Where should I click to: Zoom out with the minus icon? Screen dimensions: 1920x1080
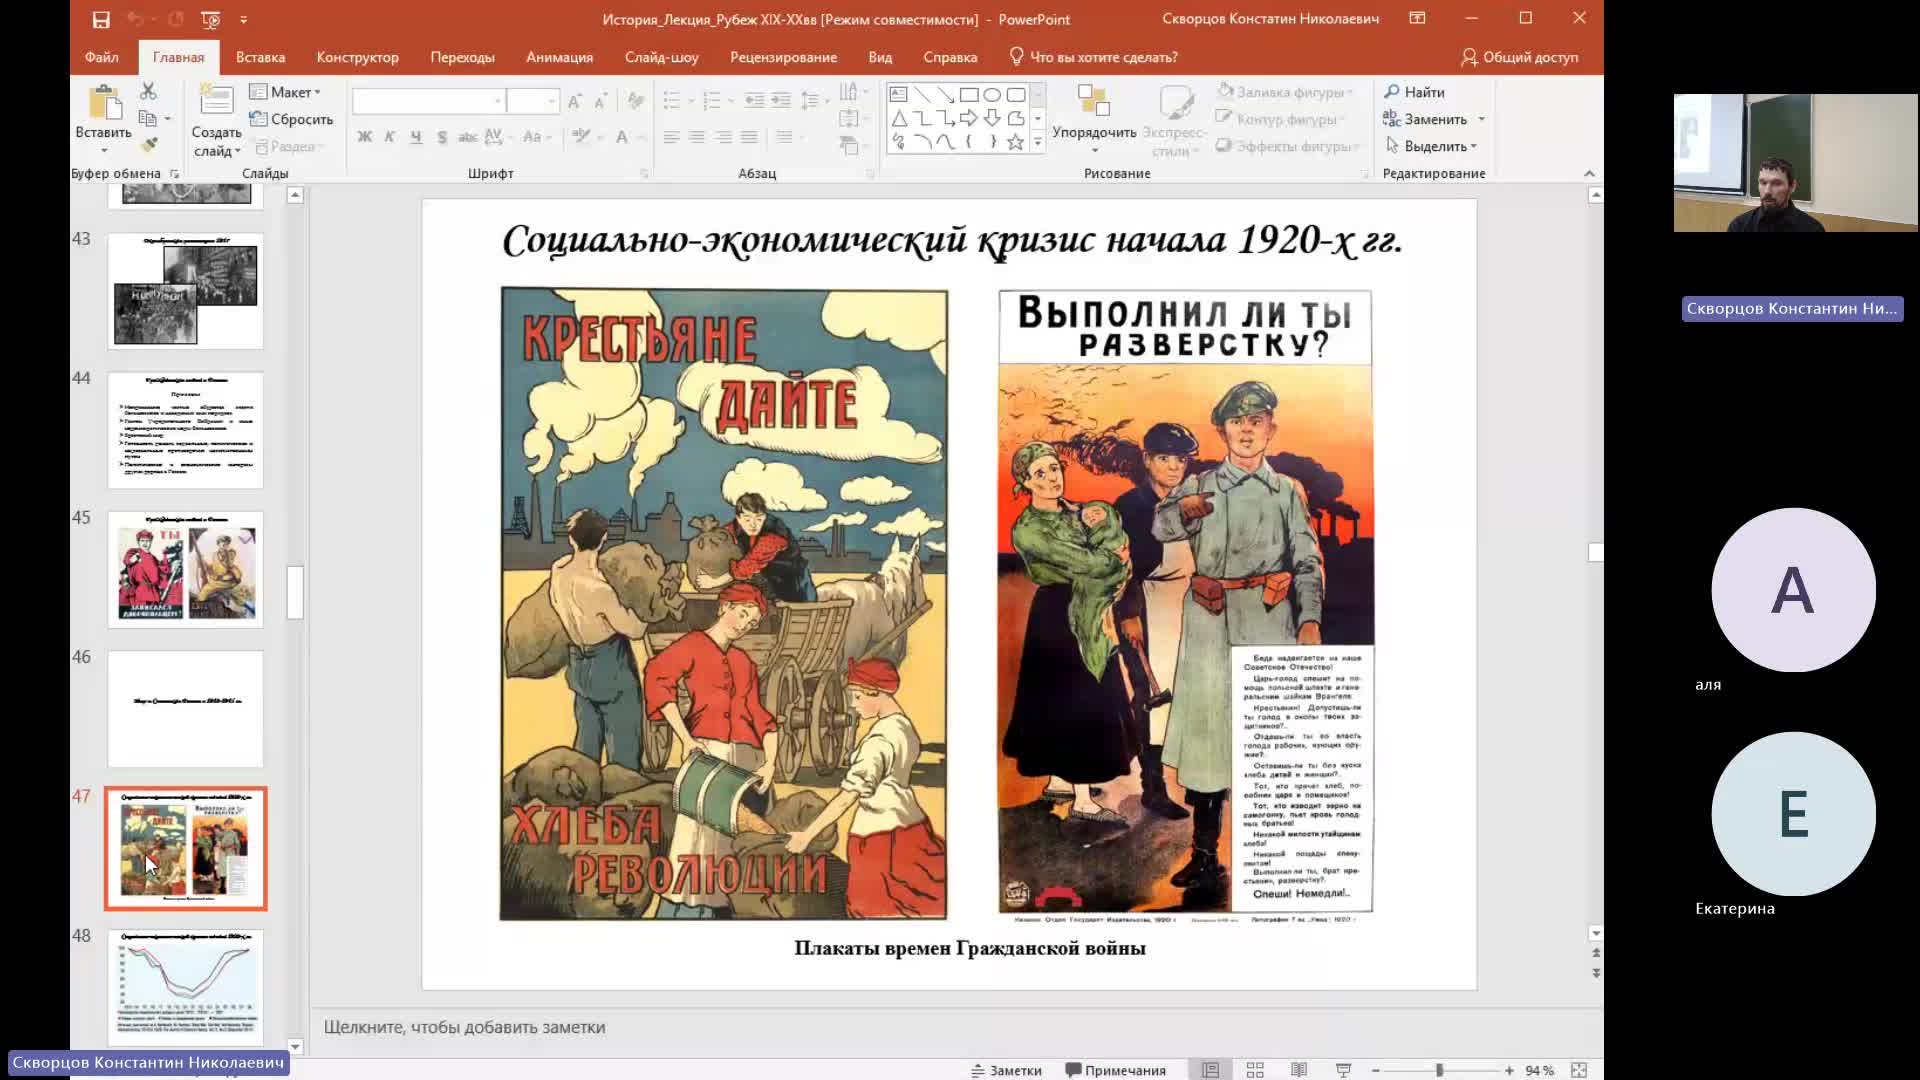coord(1376,1070)
